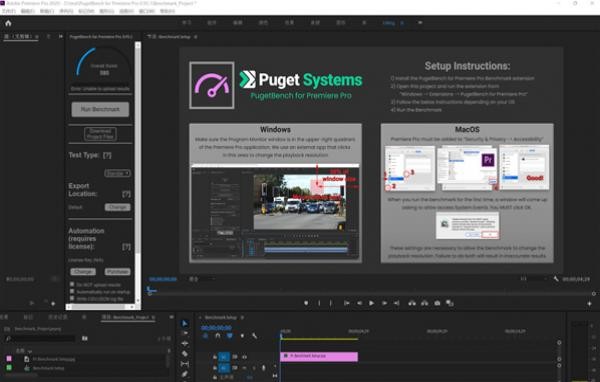This screenshot has width=600, height=382.
Task: Select the Ripple Edit tool
Action: coord(184,343)
